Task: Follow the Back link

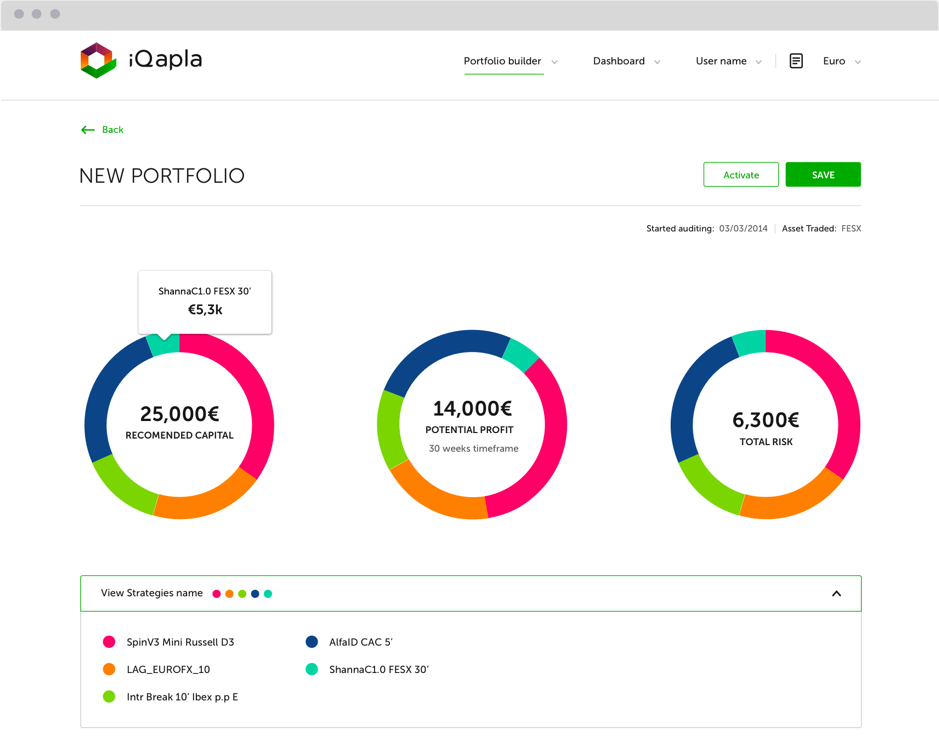Action: click(x=113, y=130)
